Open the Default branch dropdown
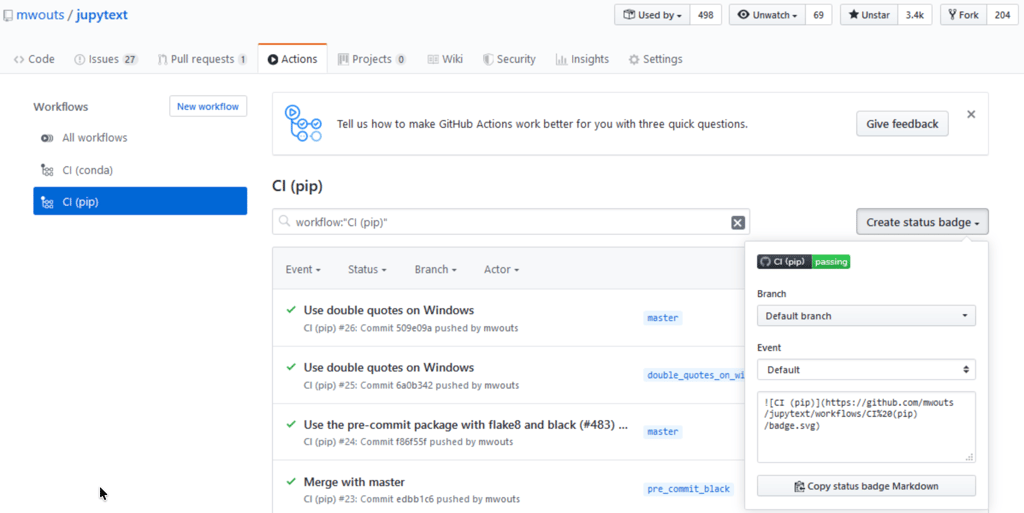The width and height of the screenshot is (1024, 513). [x=866, y=316]
